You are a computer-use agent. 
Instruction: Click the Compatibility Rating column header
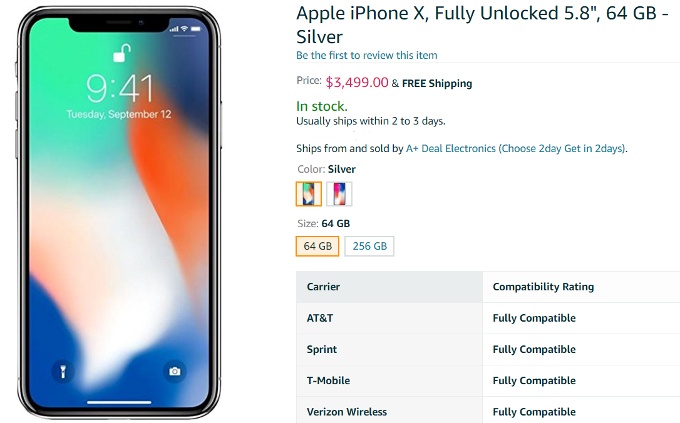(543, 287)
